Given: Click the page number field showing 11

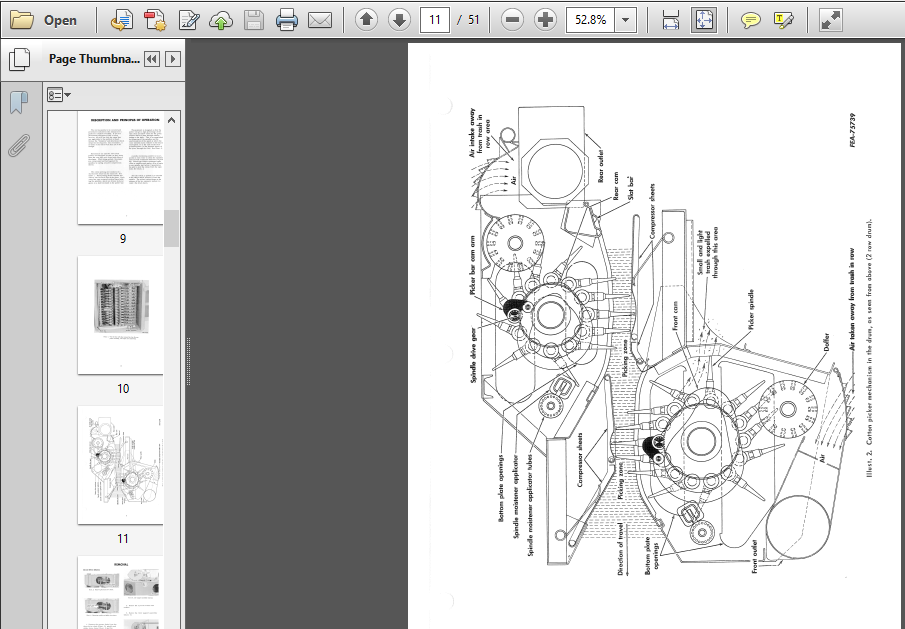Looking at the screenshot, I should [435, 20].
